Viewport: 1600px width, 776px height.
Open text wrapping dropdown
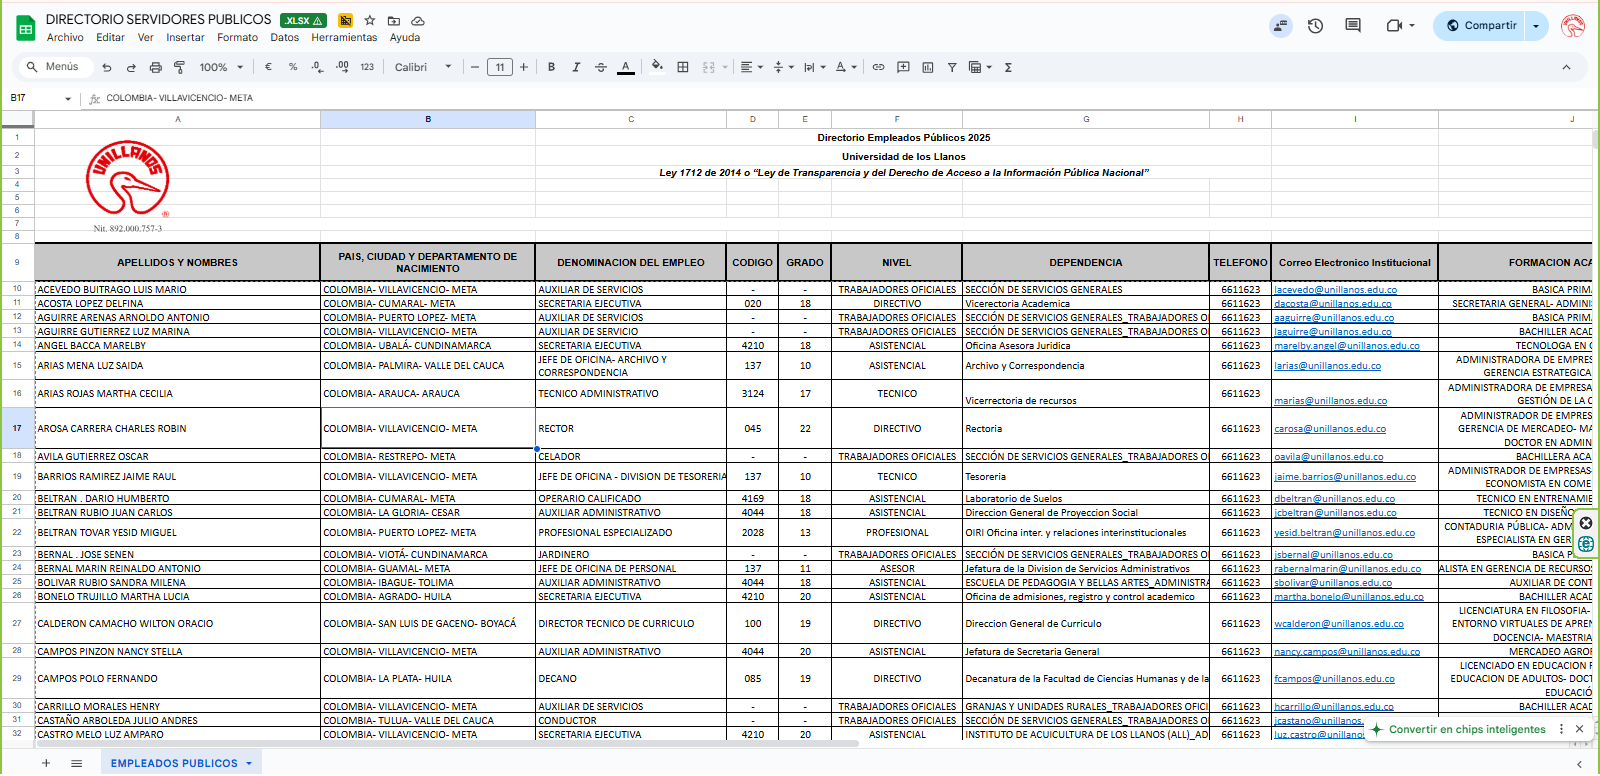pos(815,67)
